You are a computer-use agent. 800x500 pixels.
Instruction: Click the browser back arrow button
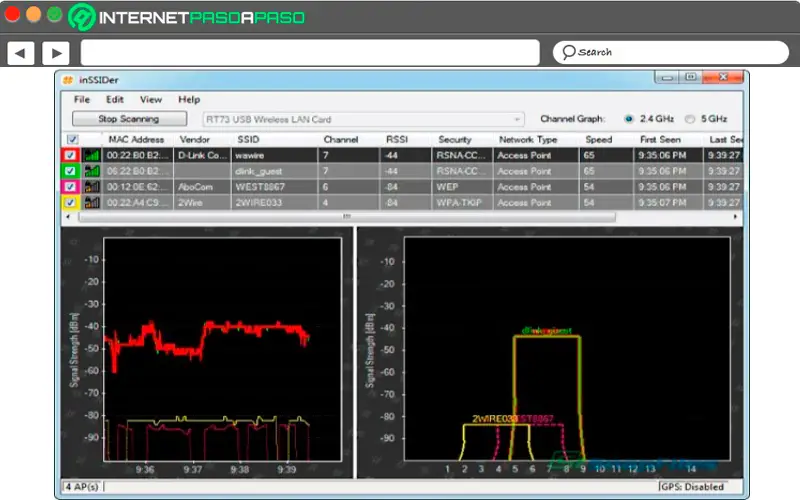tap(20, 53)
